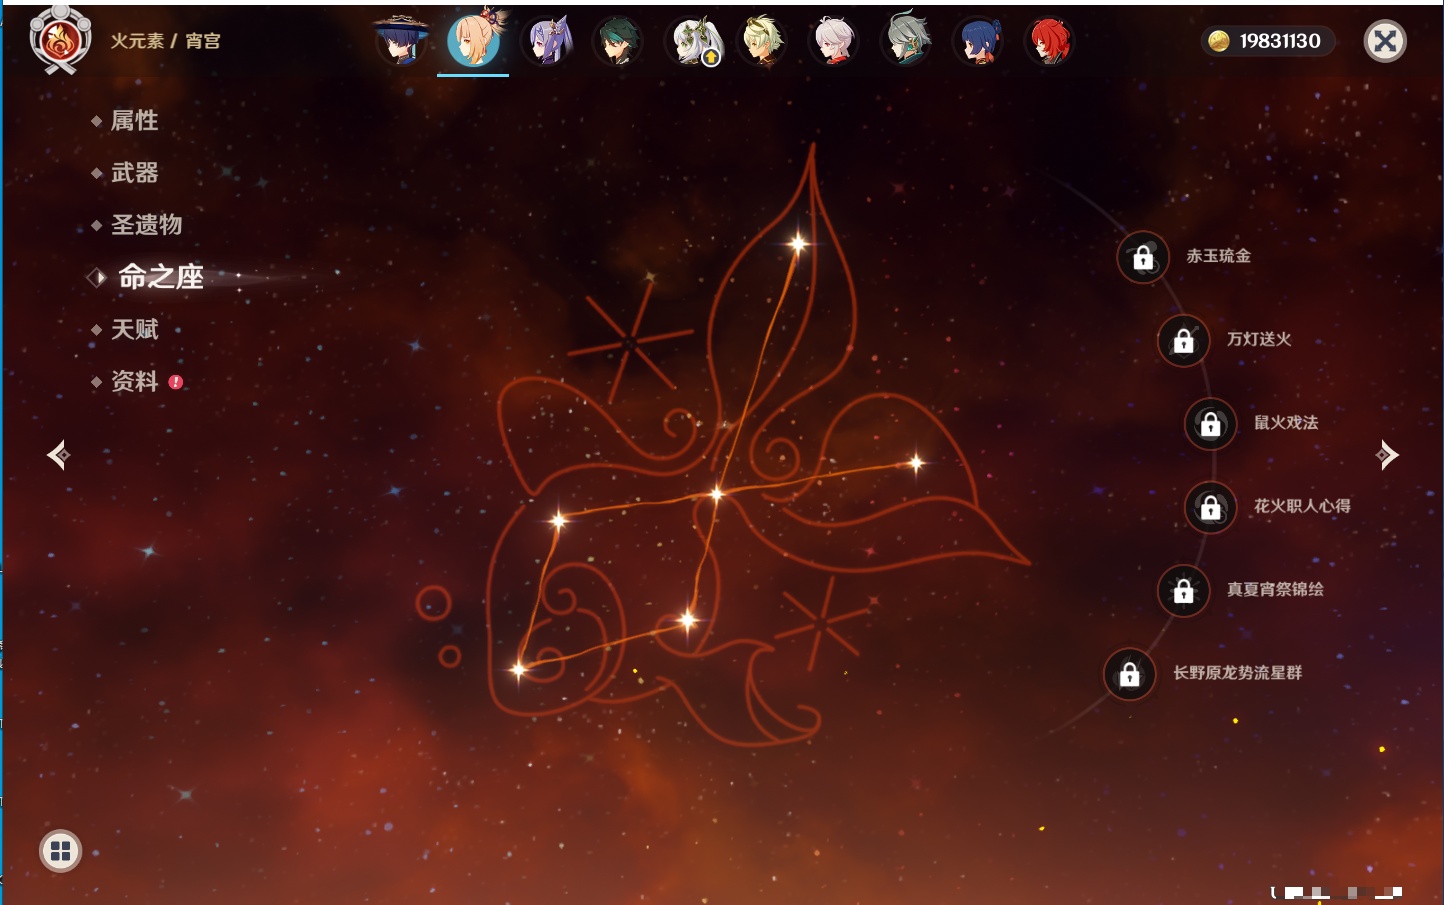Viewport: 1444px width, 905px height.
Task: Select the blond Kaveh avatar
Action: coord(762,41)
